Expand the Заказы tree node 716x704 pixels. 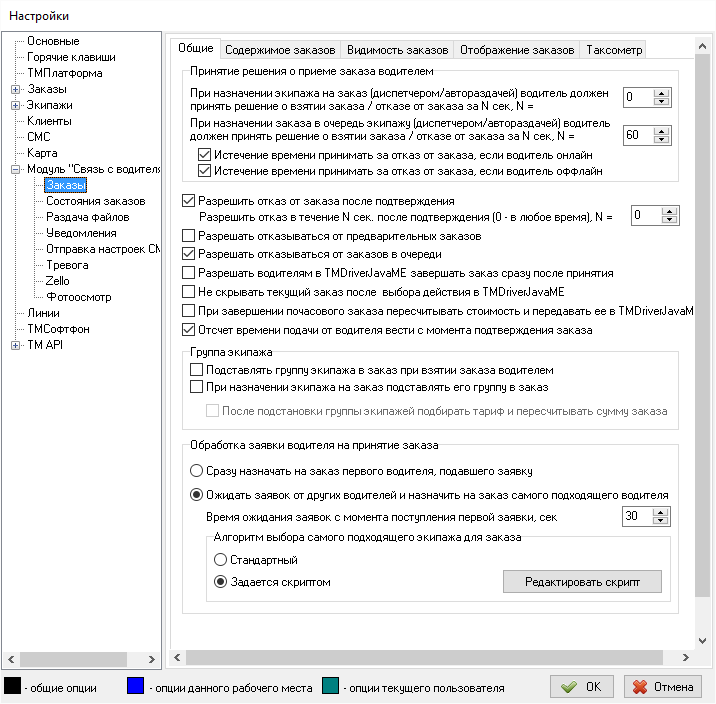click(x=16, y=89)
